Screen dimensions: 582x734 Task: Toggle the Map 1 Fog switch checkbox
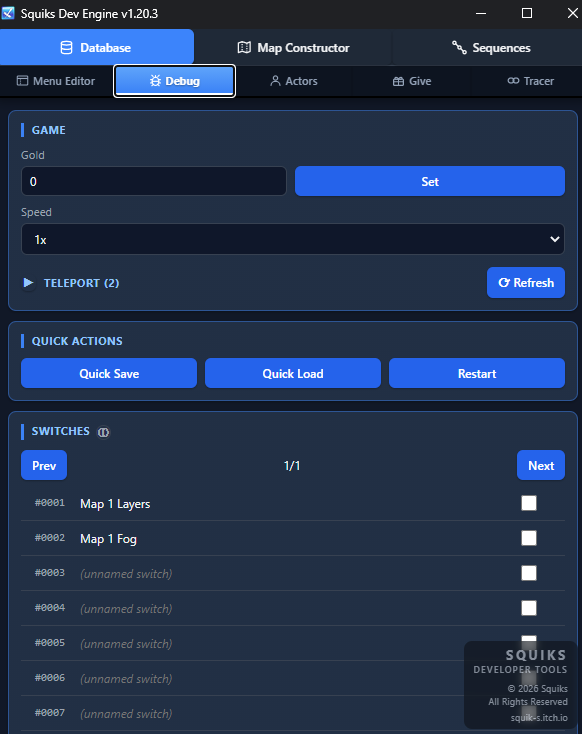(x=529, y=538)
